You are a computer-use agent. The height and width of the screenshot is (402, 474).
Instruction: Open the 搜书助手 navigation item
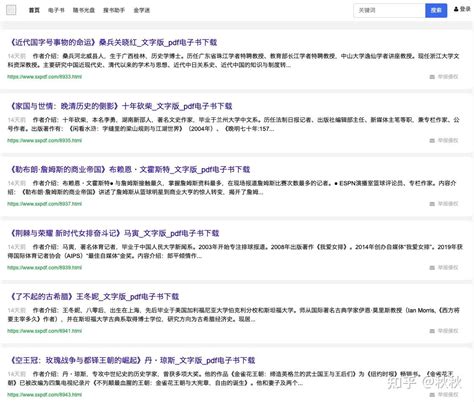[x=114, y=10]
